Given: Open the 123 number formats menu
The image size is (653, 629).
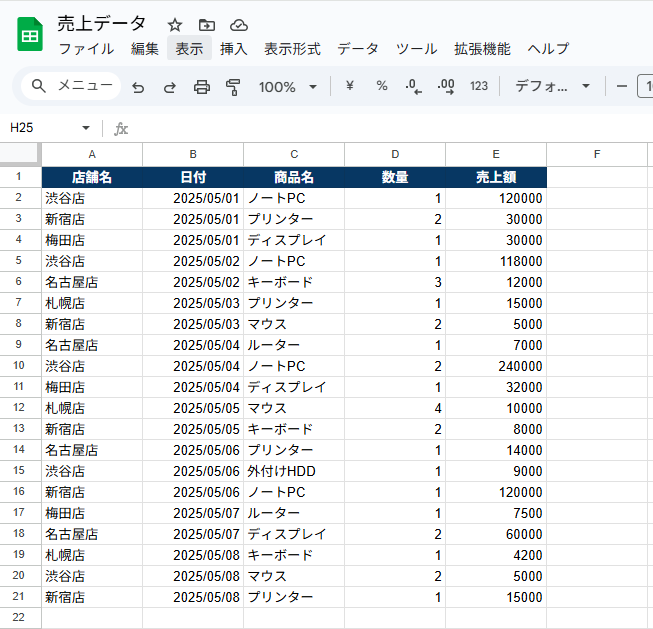Looking at the screenshot, I should (479, 86).
